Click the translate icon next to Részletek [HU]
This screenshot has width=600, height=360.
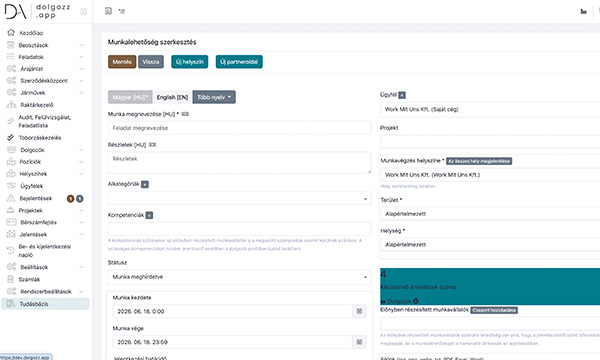(152, 145)
